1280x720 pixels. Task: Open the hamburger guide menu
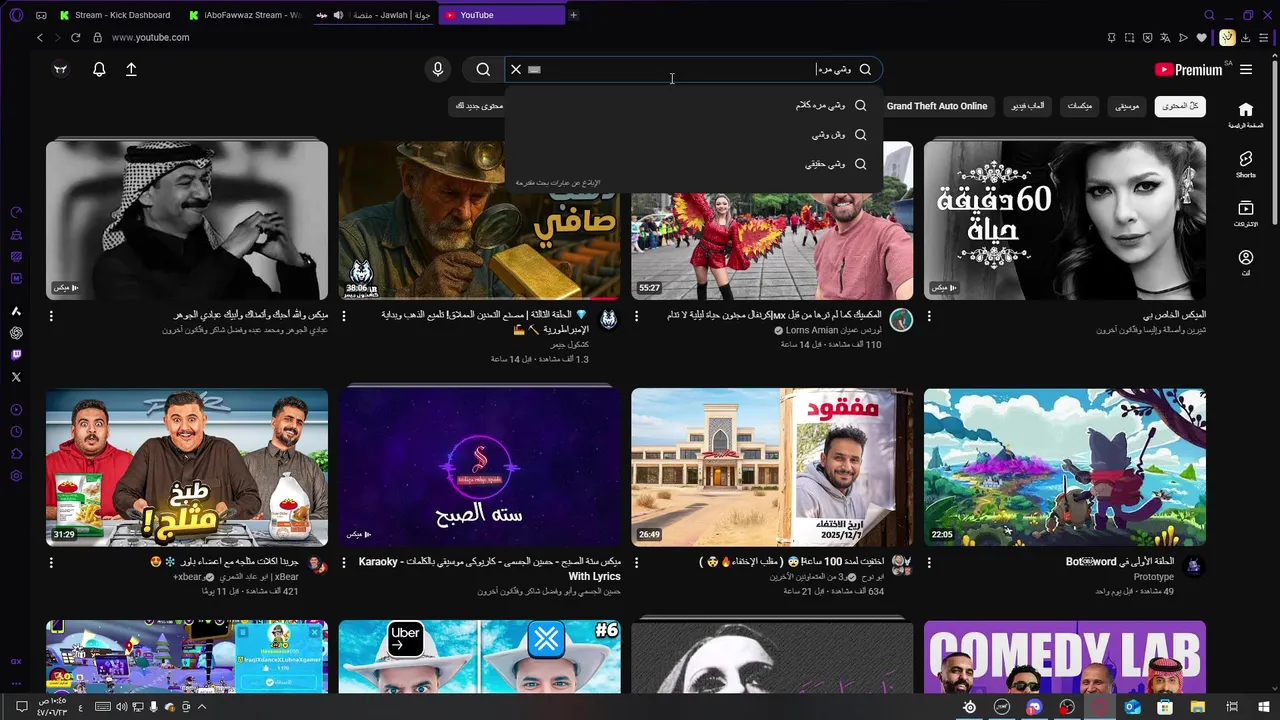tap(1246, 69)
